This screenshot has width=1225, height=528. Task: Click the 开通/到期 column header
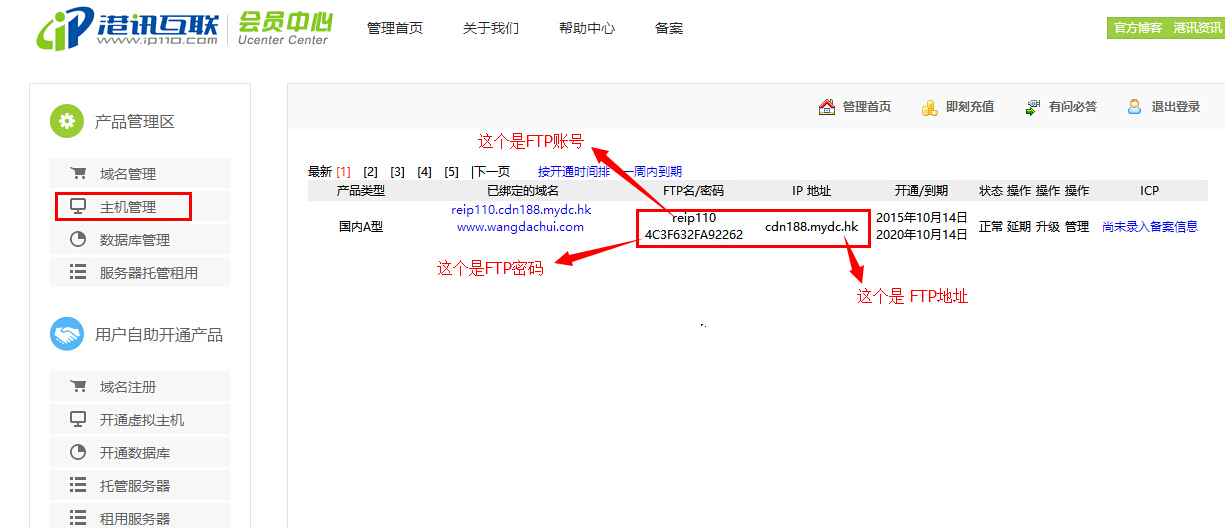(x=921, y=190)
